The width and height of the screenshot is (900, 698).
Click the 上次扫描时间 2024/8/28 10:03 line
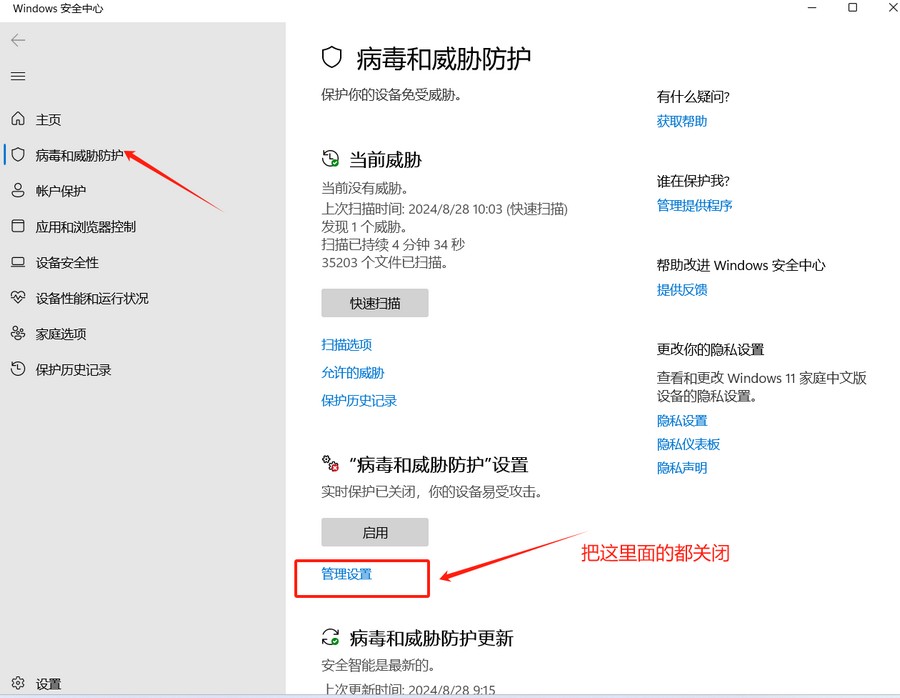444,209
